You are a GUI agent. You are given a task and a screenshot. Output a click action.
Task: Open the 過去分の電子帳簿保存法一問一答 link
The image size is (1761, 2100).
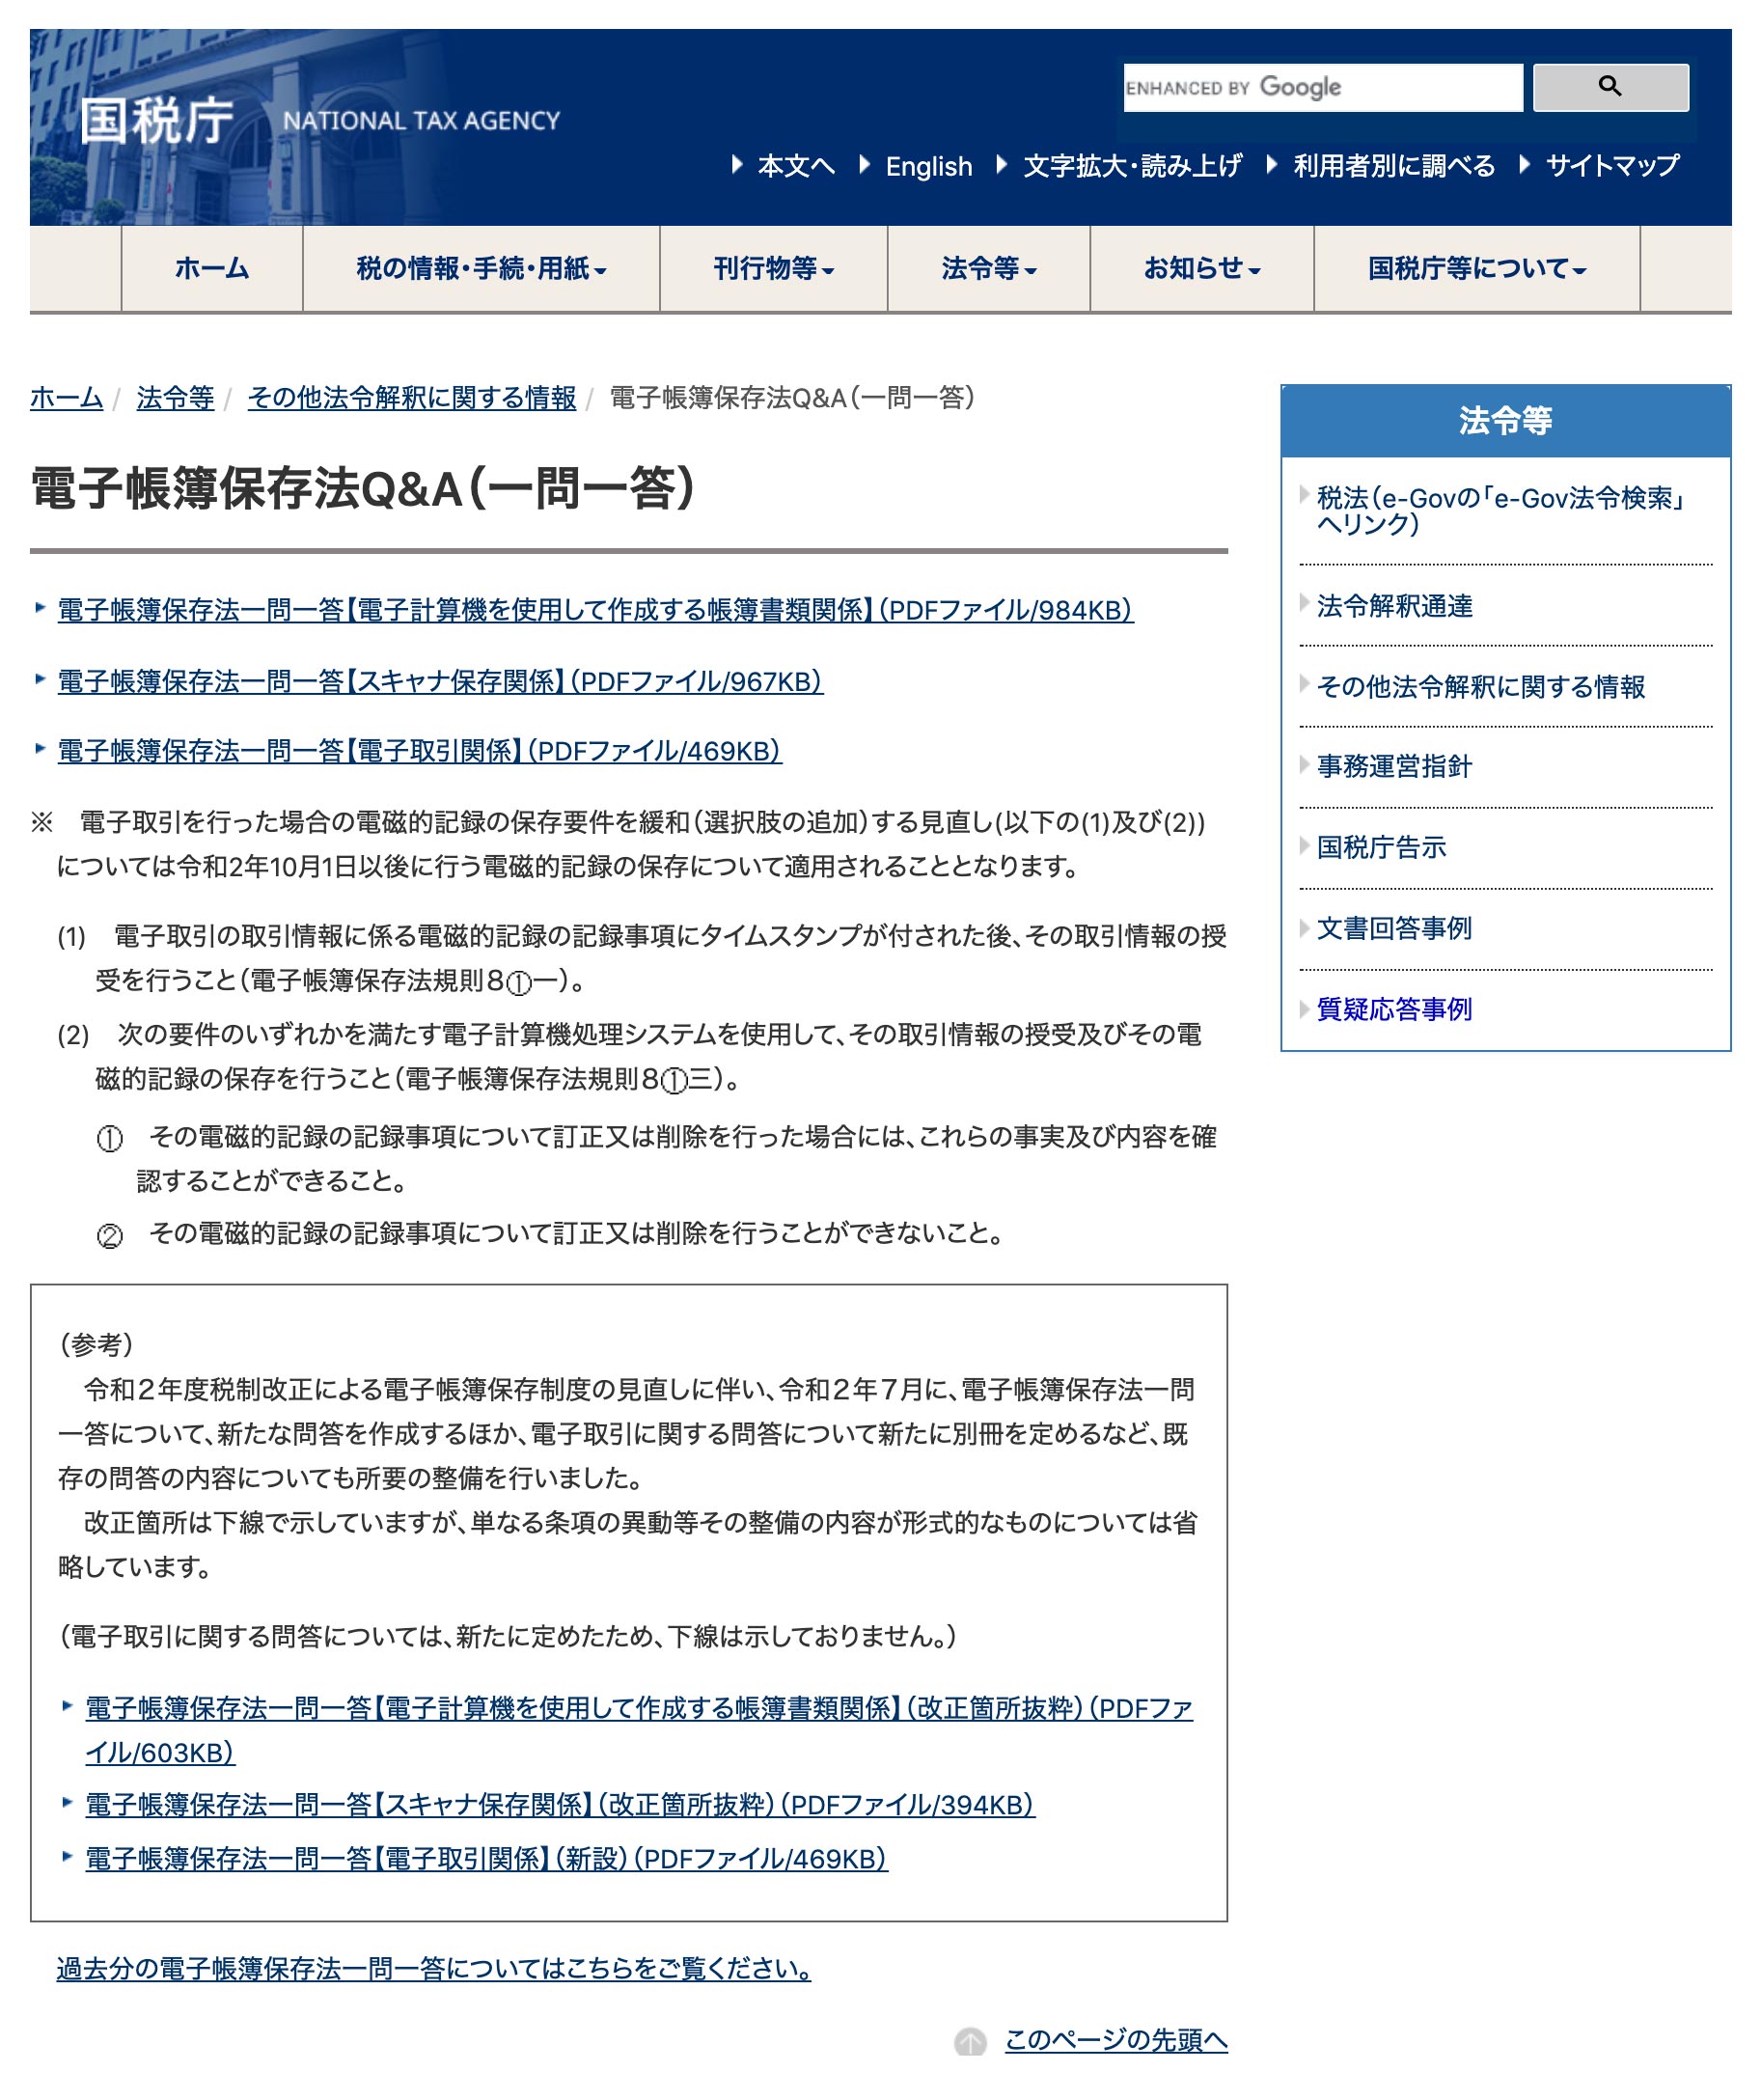[434, 1969]
